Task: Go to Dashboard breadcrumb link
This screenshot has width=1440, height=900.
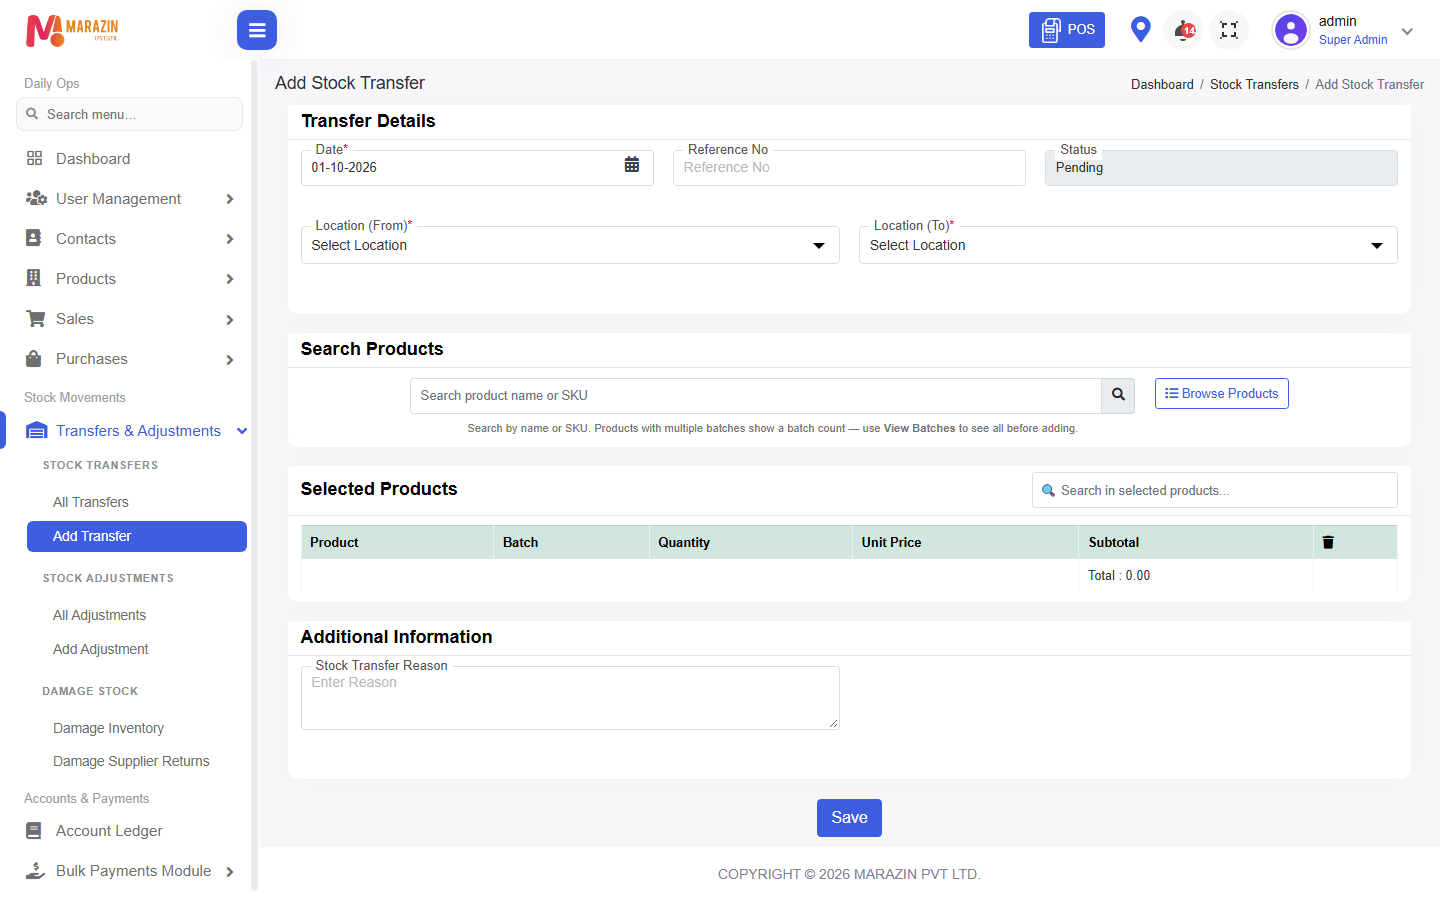Action: pos(1162,84)
